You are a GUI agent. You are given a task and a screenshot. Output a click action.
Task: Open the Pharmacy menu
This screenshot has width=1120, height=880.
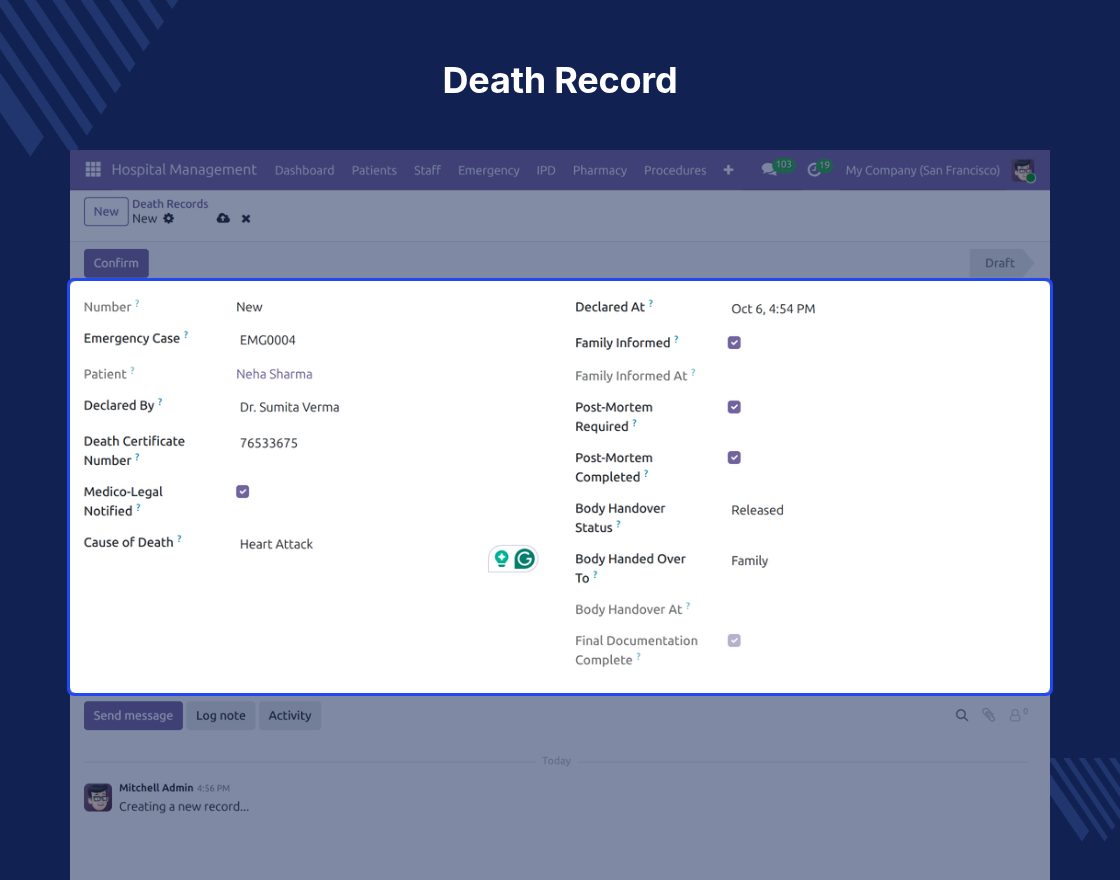pos(599,170)
